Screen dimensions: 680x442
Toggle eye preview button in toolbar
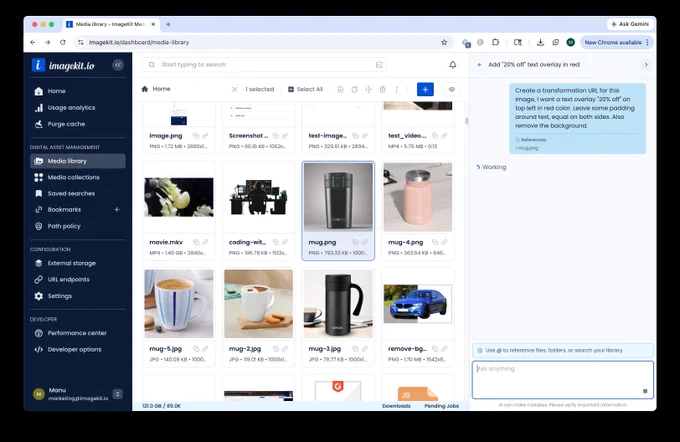(451, 89)
